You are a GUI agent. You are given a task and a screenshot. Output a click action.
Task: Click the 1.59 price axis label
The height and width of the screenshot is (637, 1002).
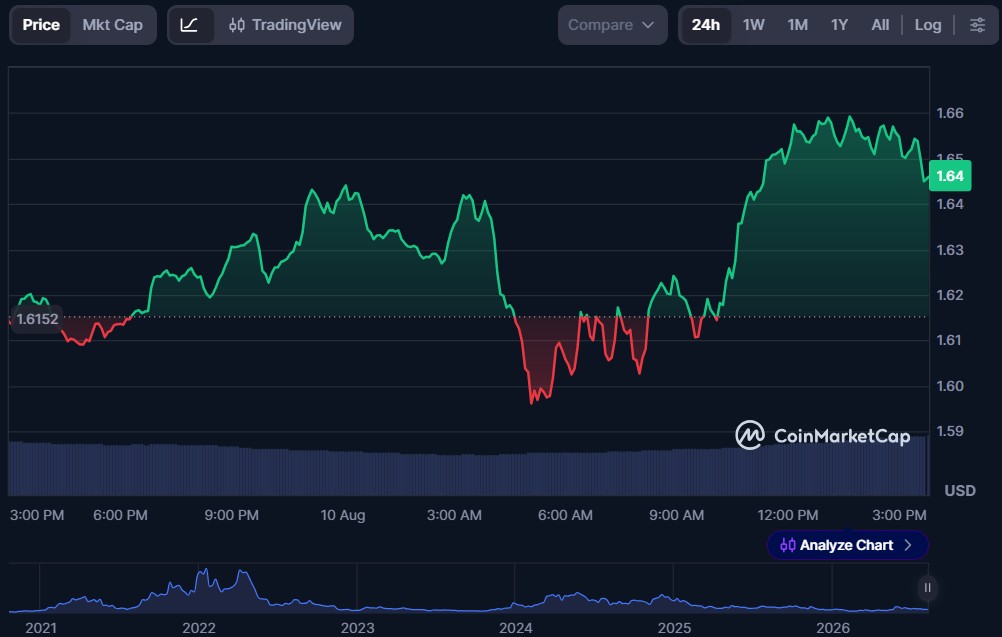point(950,431)
